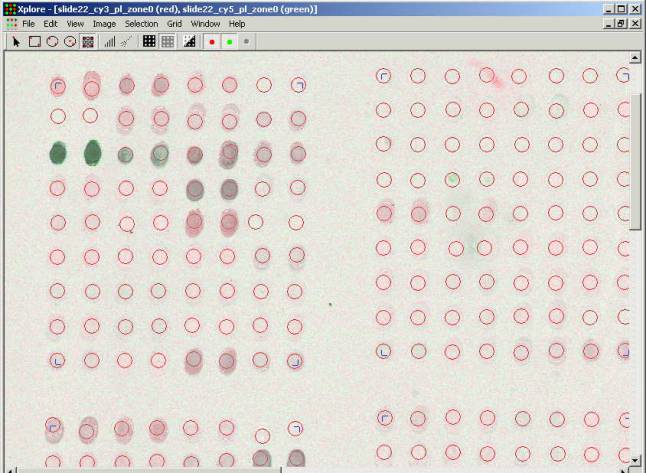Toggle the green channel display
Screen dimensions: 646x473
(x=229, y=42)
